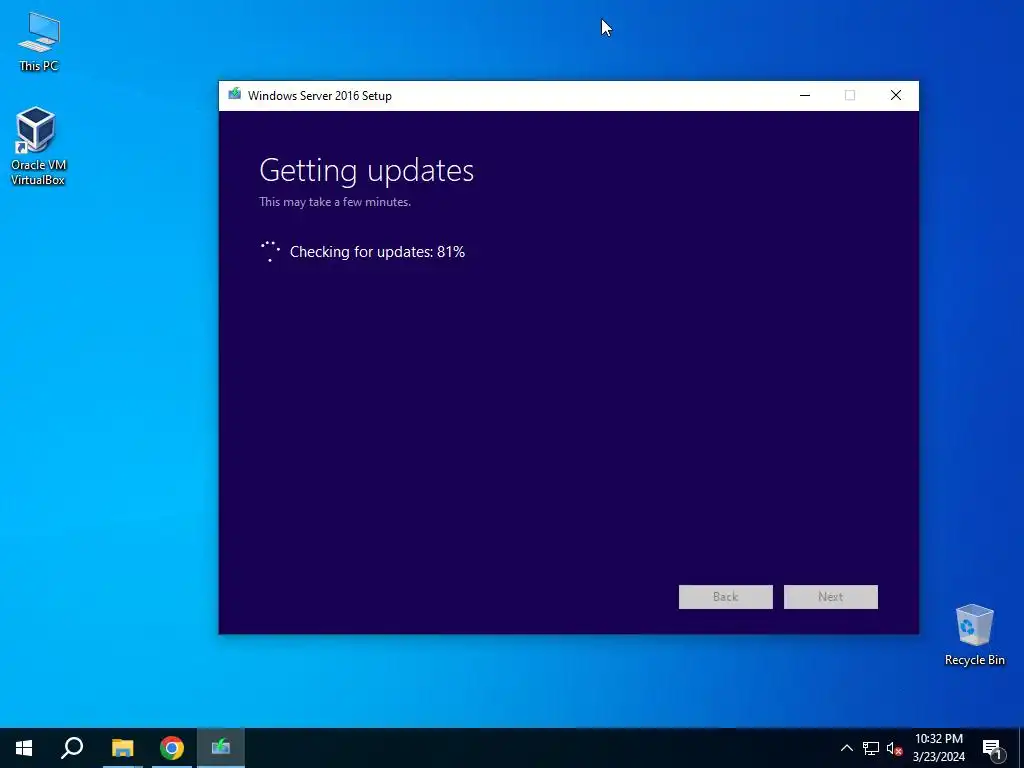Click 'This may take a few minutes.' text
Image resolution: width=1024 pixels, height=768 pixels.
coord(335,202)
